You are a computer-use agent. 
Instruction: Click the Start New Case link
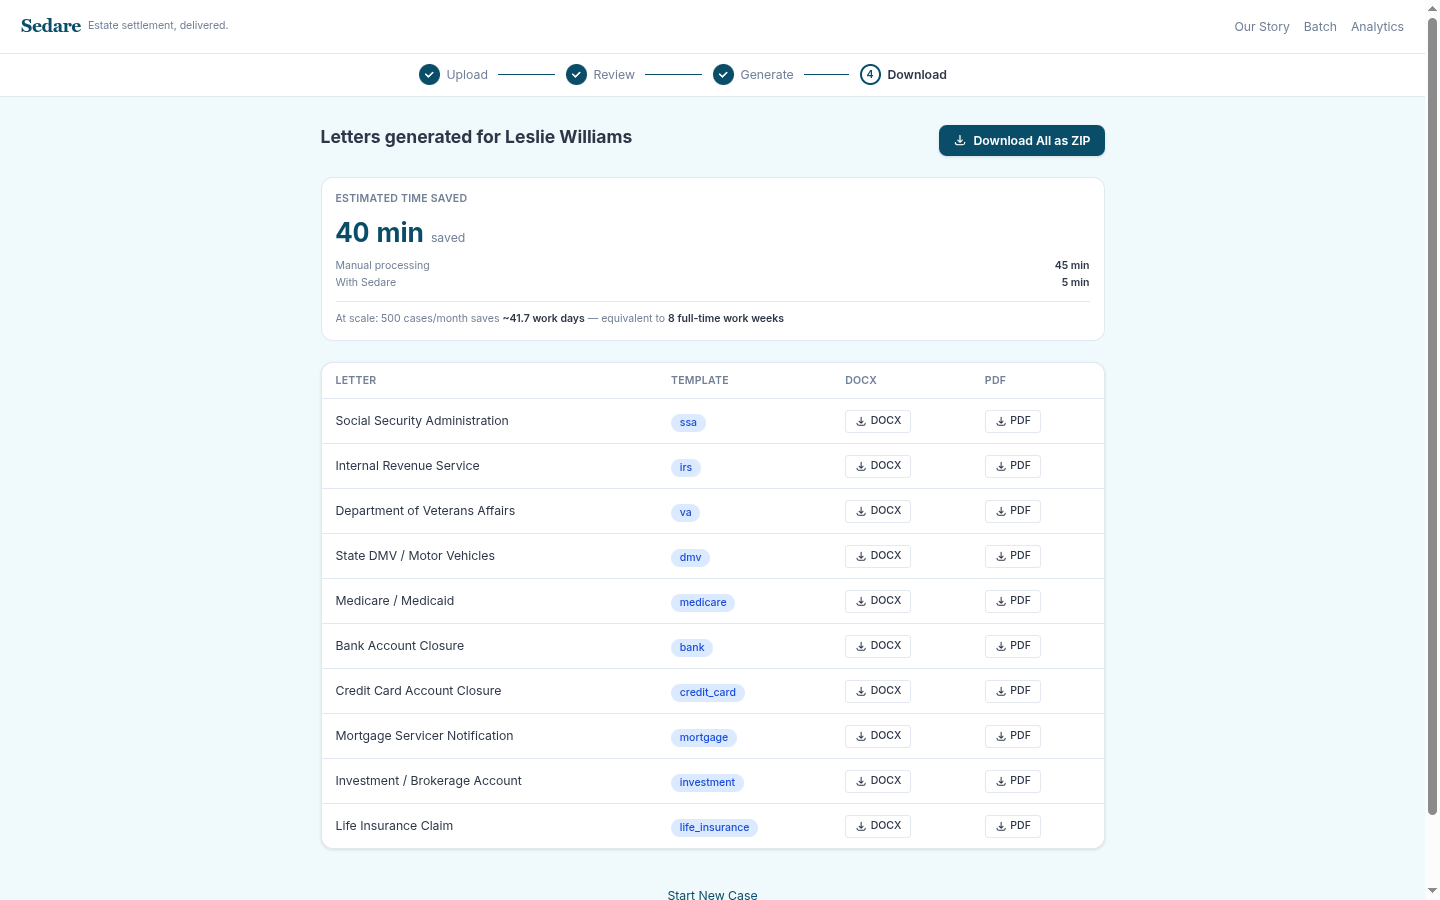coord(712,894)
